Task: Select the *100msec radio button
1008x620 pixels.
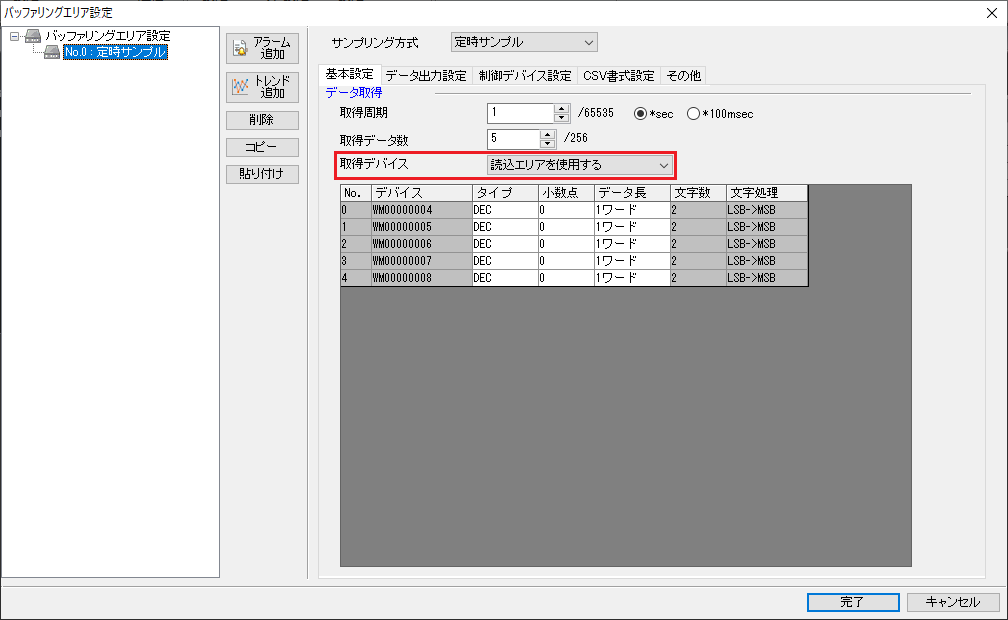Action: [693, 114]
